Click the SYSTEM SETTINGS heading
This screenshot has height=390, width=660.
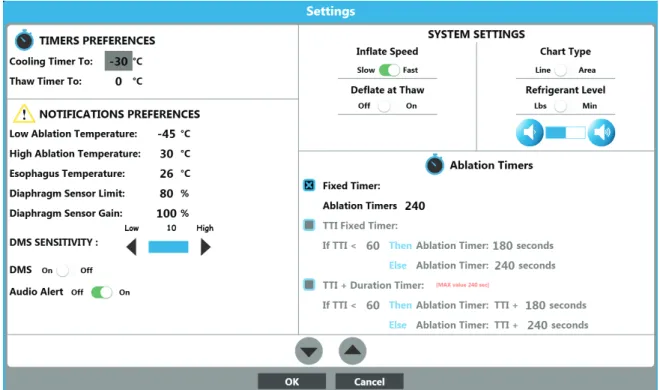pos(476,34)
